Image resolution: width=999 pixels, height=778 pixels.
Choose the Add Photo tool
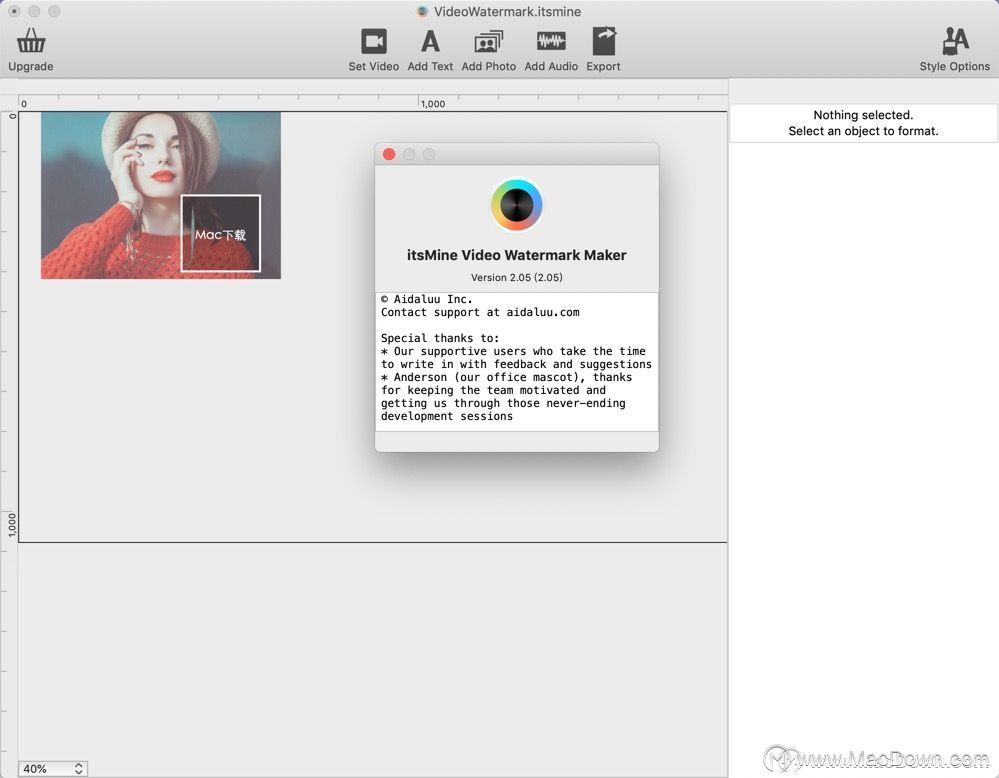pos(489,42)
